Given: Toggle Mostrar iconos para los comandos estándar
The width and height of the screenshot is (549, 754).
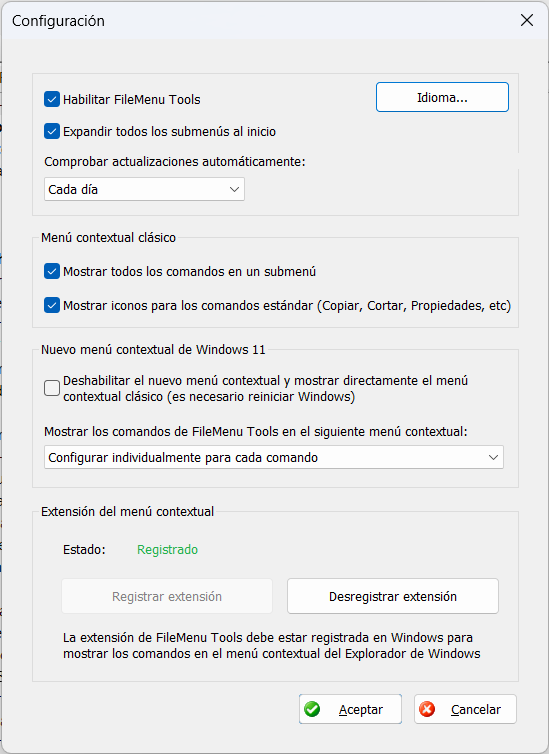Looking at the screenshot, I should [x=52, y=305].
